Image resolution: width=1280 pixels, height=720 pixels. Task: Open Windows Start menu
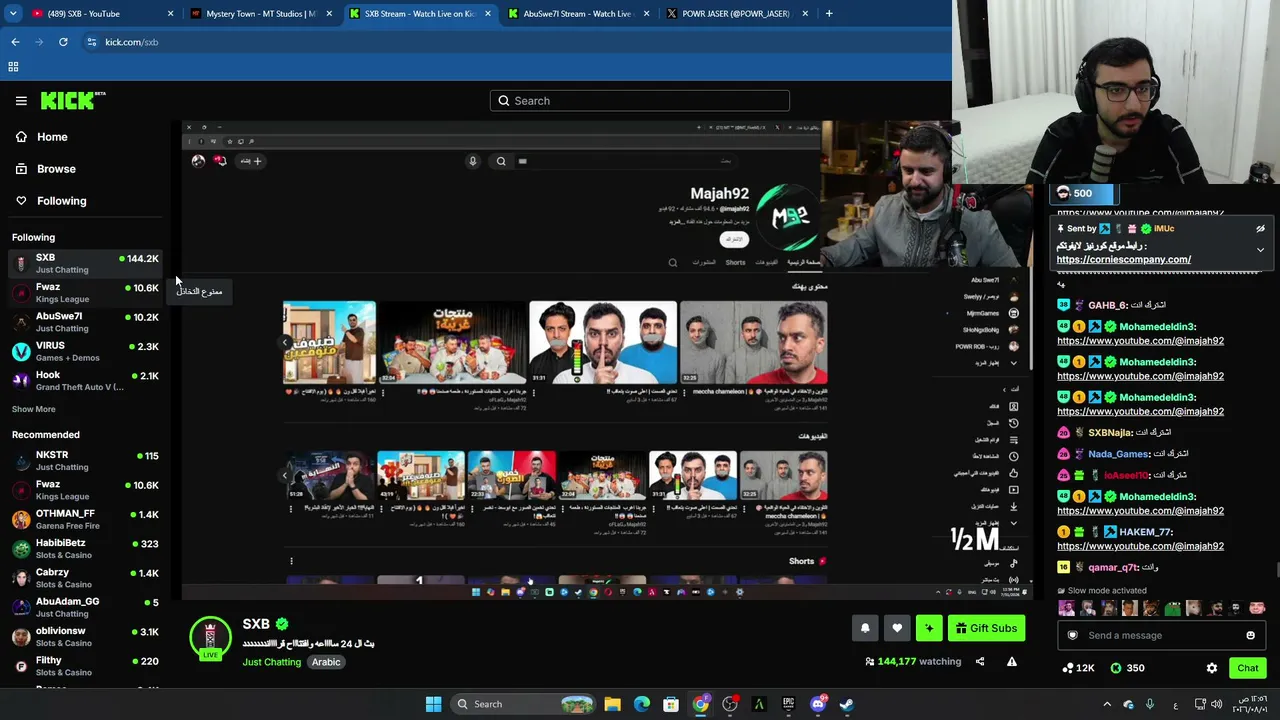(x=433, y=704)
